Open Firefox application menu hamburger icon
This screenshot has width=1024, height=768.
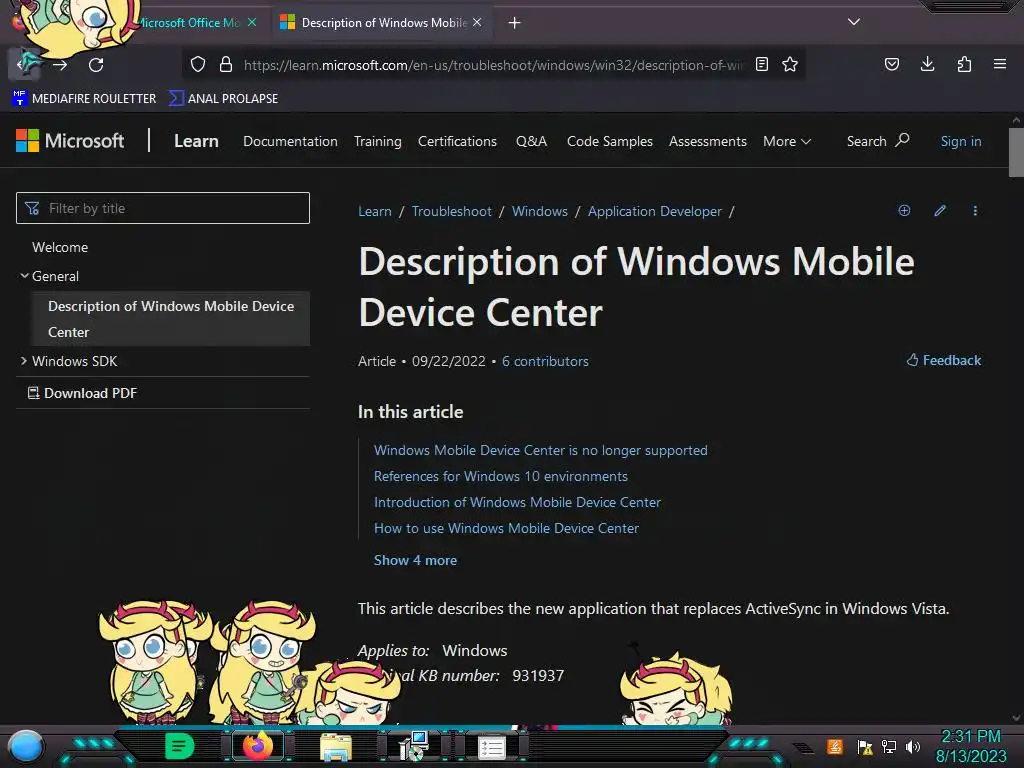tap(999, 64)
